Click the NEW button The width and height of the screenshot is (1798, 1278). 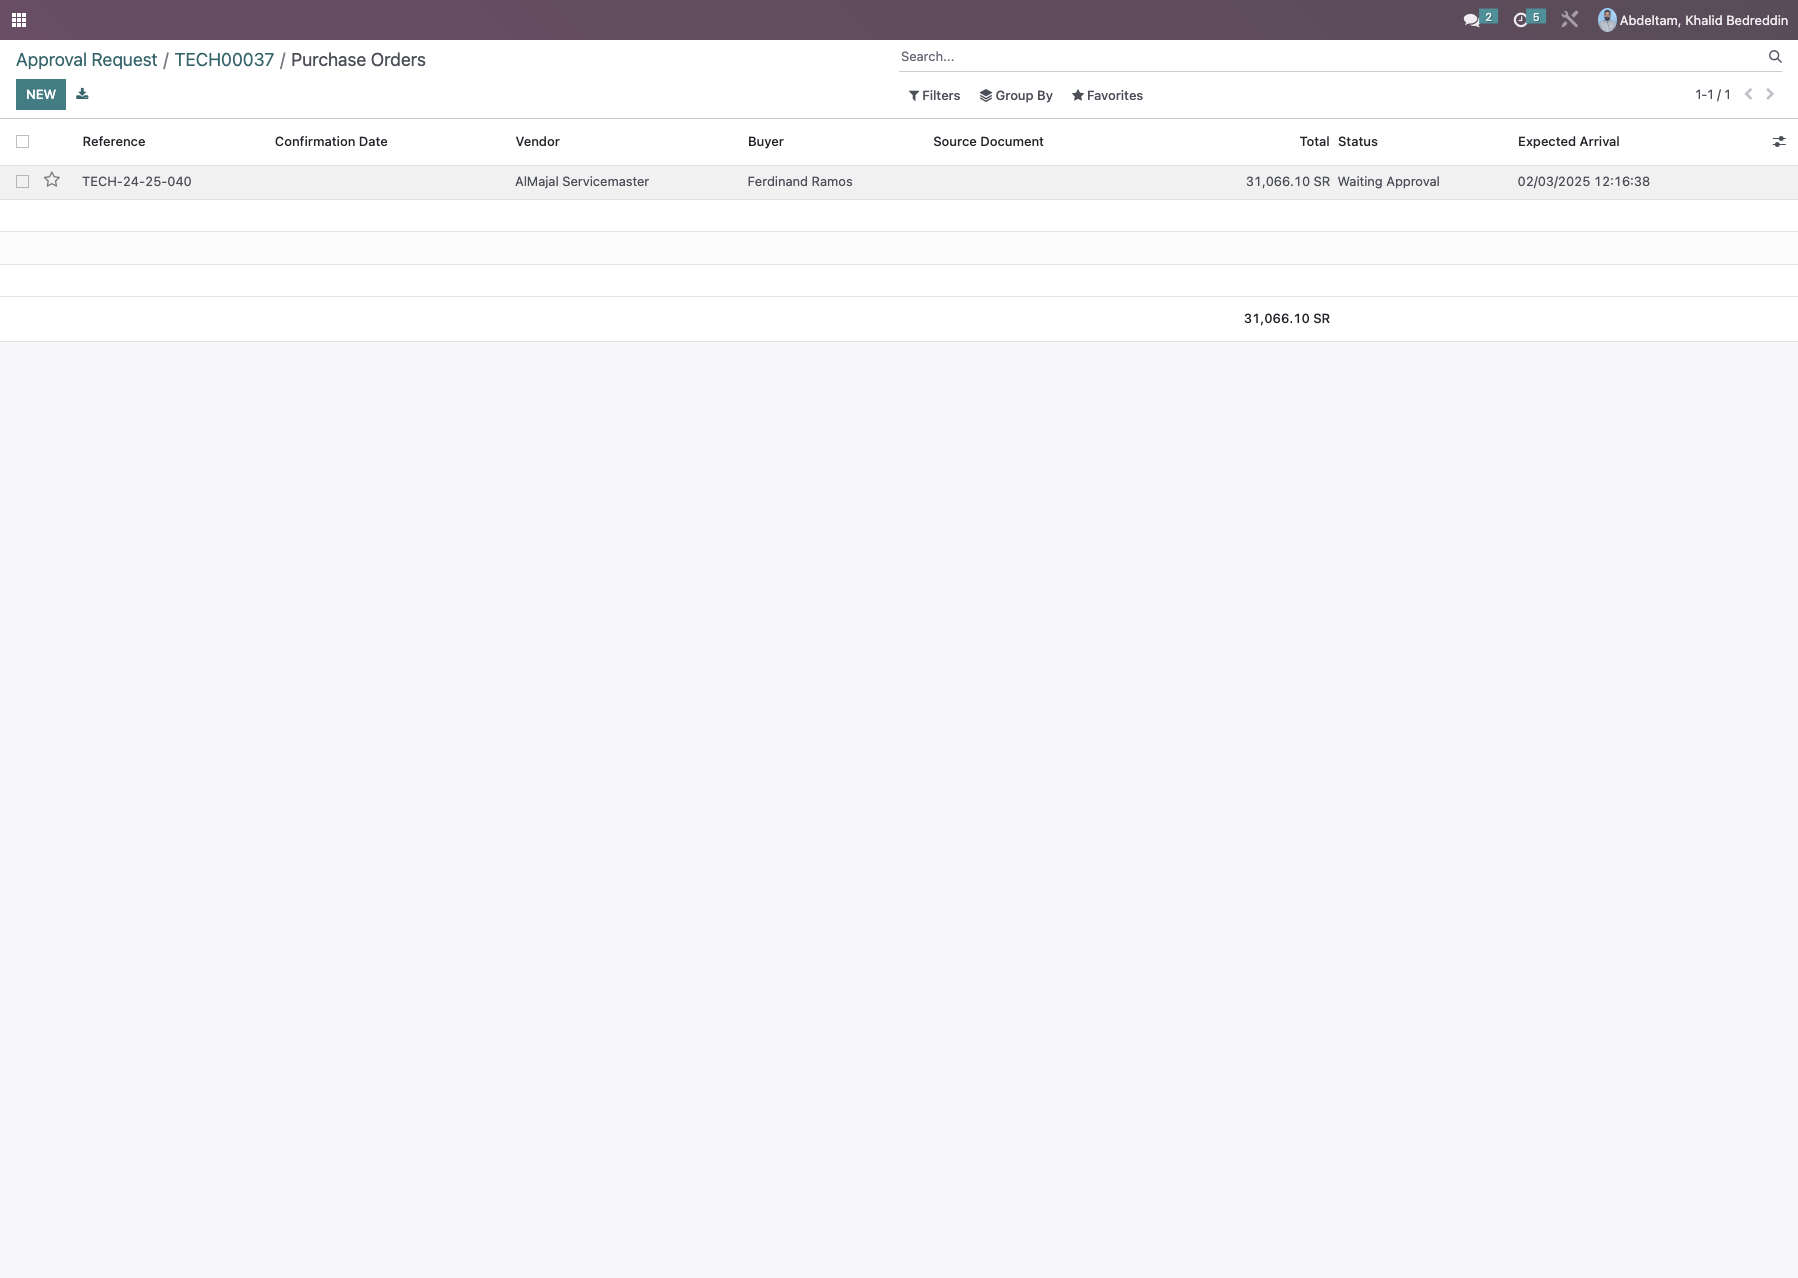coord(41,94)
